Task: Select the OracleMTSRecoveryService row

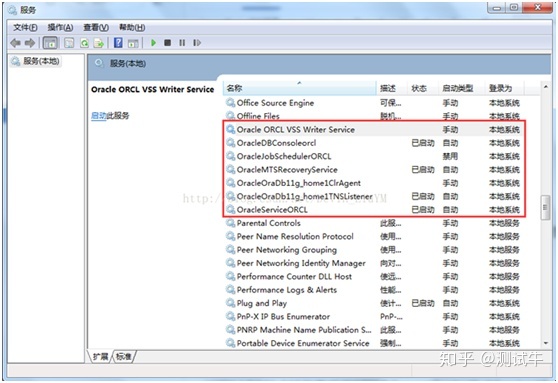Action: click(x=373, y=169)
